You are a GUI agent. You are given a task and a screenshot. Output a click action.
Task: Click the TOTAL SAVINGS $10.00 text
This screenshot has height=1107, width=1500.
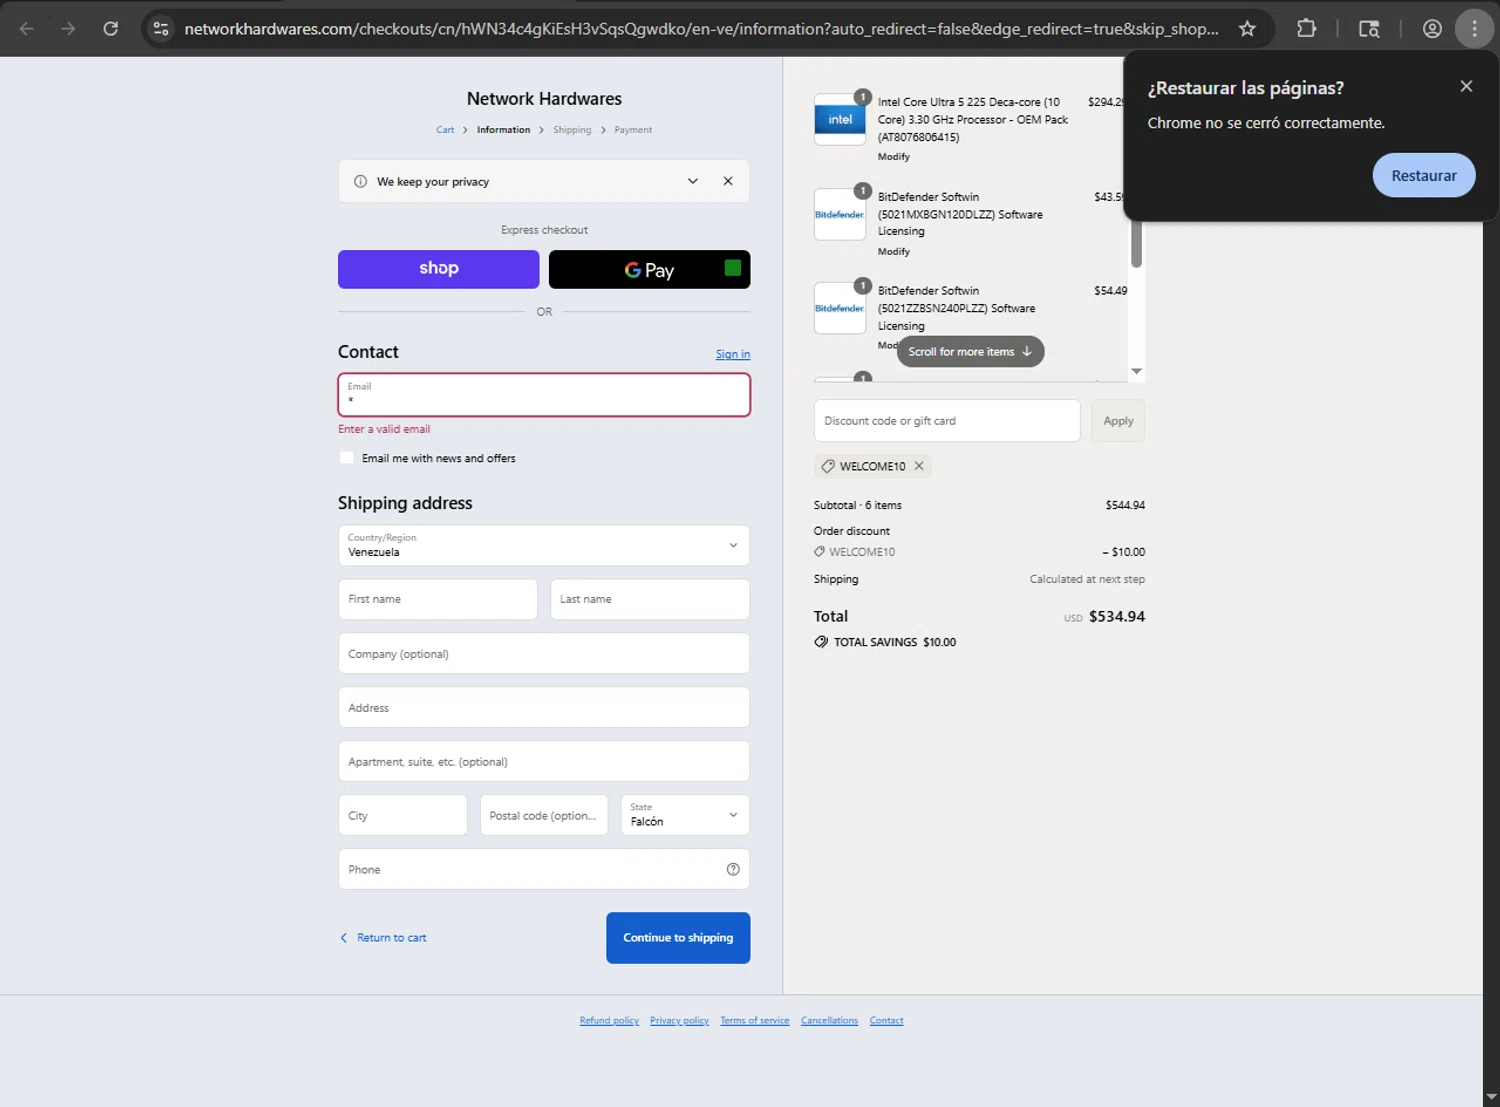coord(895,642)
